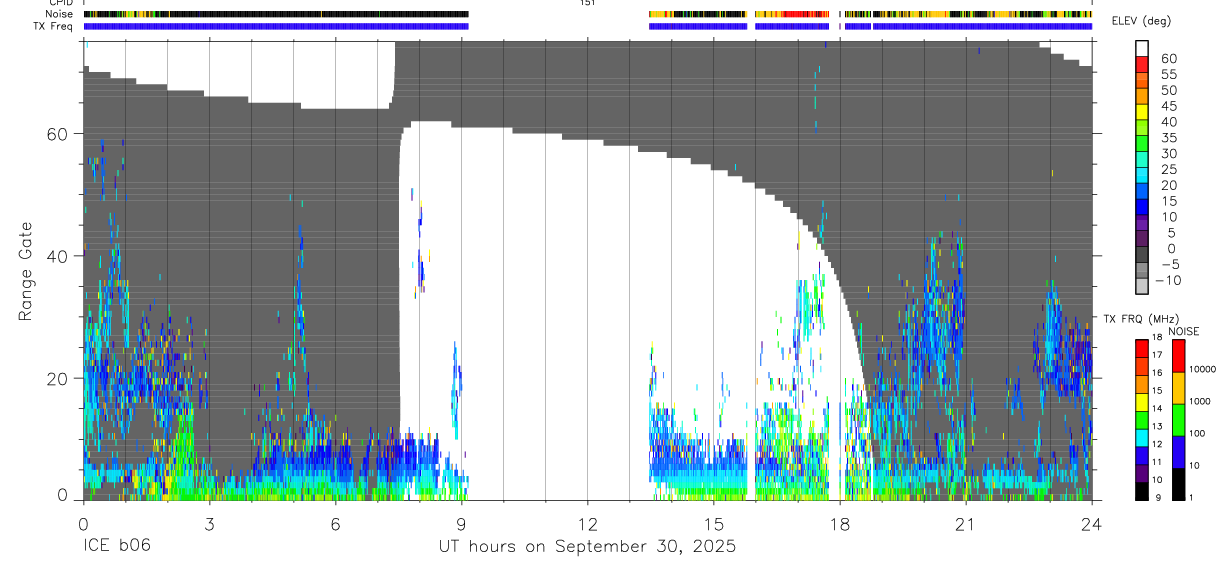1228x567 pixels.
Task: Click the 'Noise' row label at top left
Action: point(60,14)
